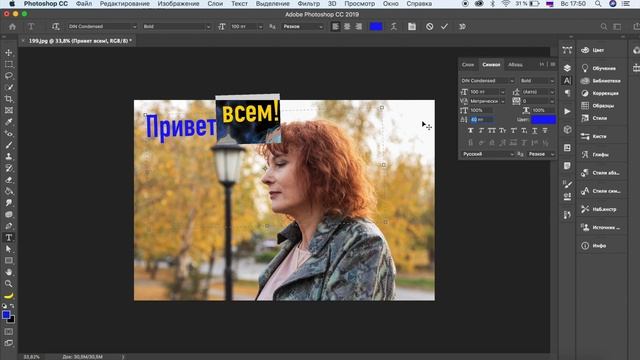Open search magnifier in options bar
640x360 pixels.
coord(604,27)
